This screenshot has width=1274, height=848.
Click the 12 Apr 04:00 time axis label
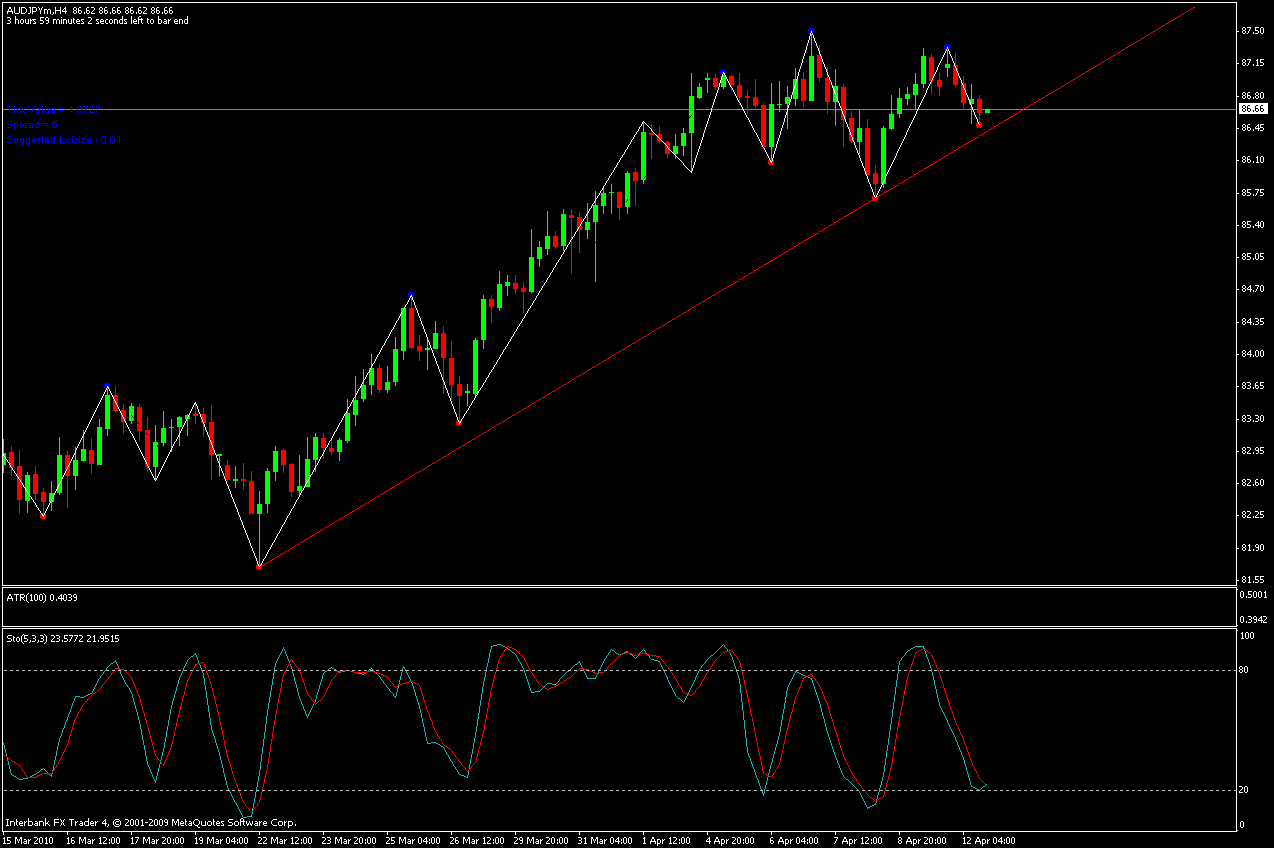[x=988, y=840]
